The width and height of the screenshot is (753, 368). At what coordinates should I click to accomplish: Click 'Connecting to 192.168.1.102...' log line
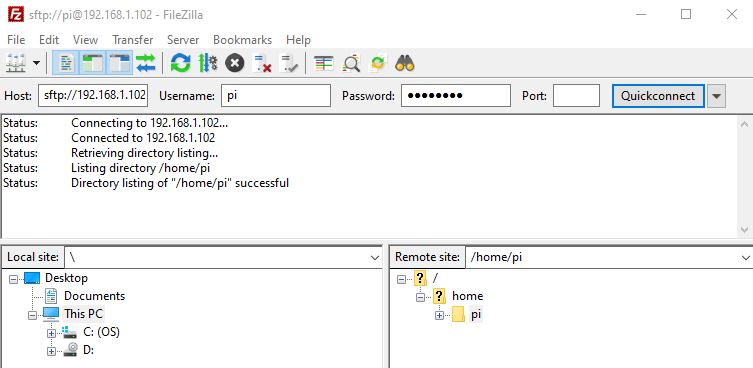149,123
